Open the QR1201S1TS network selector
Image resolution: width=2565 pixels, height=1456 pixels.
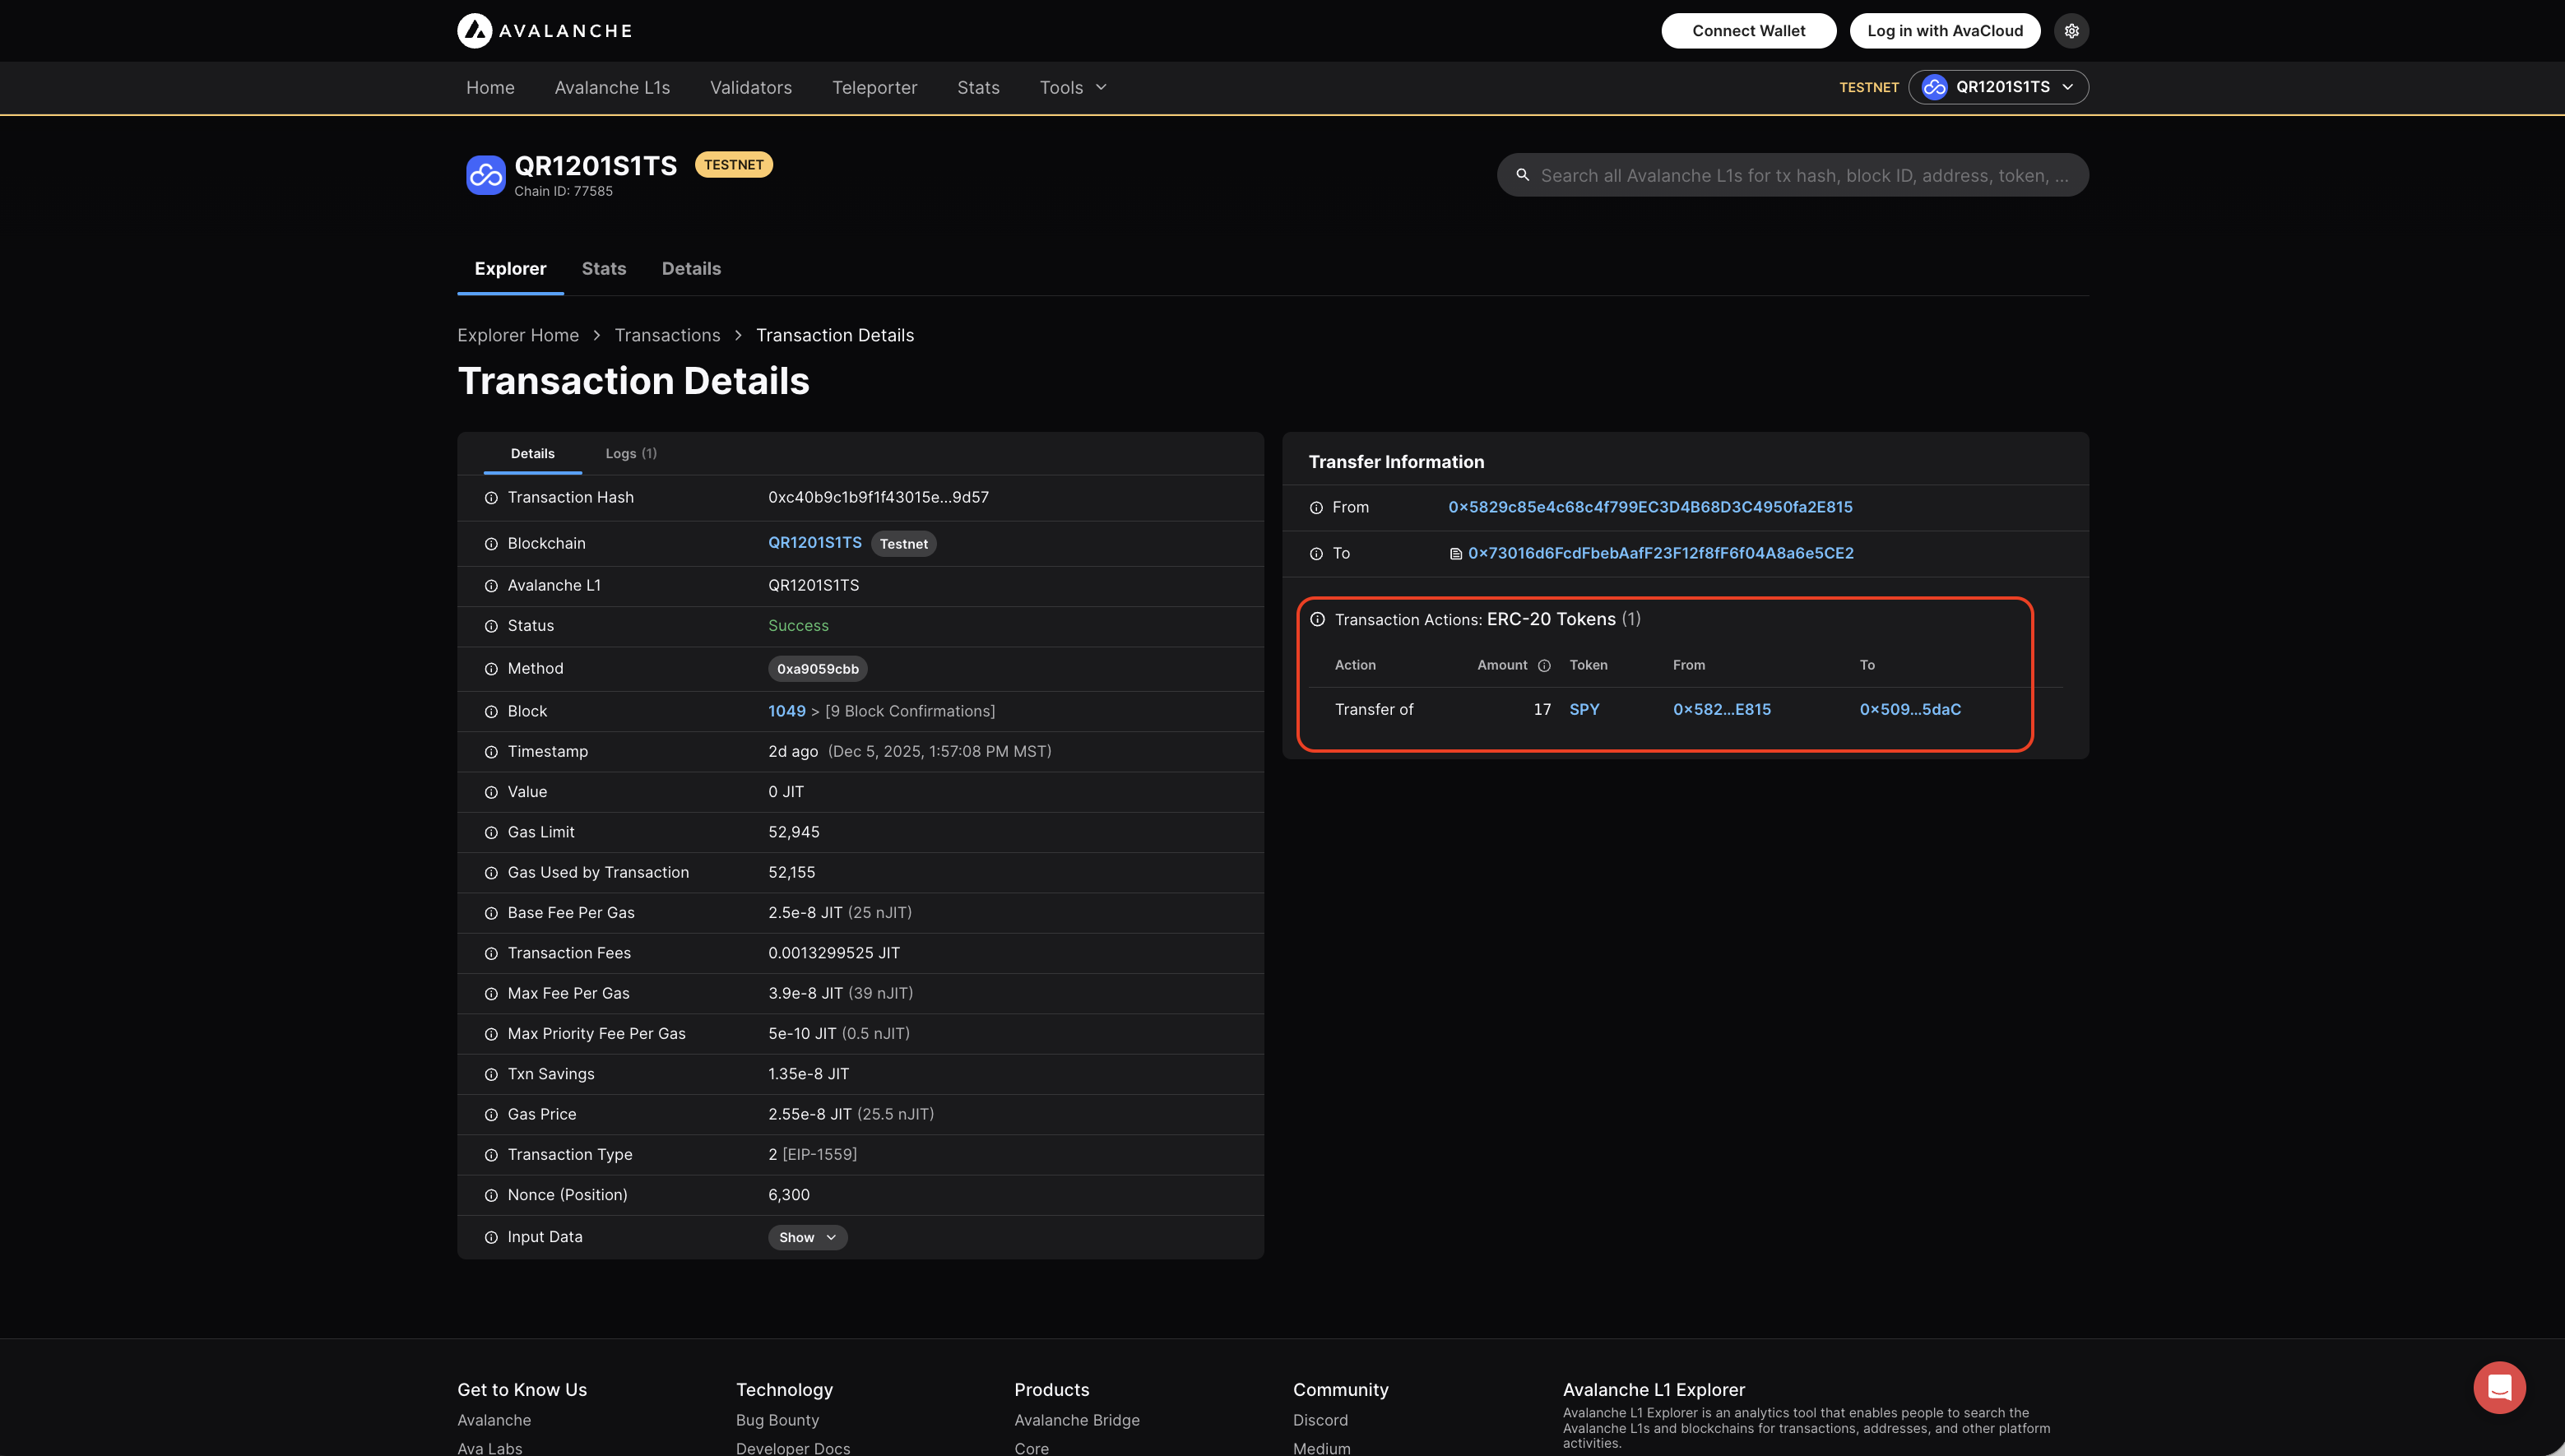[x=1997, y=87]
